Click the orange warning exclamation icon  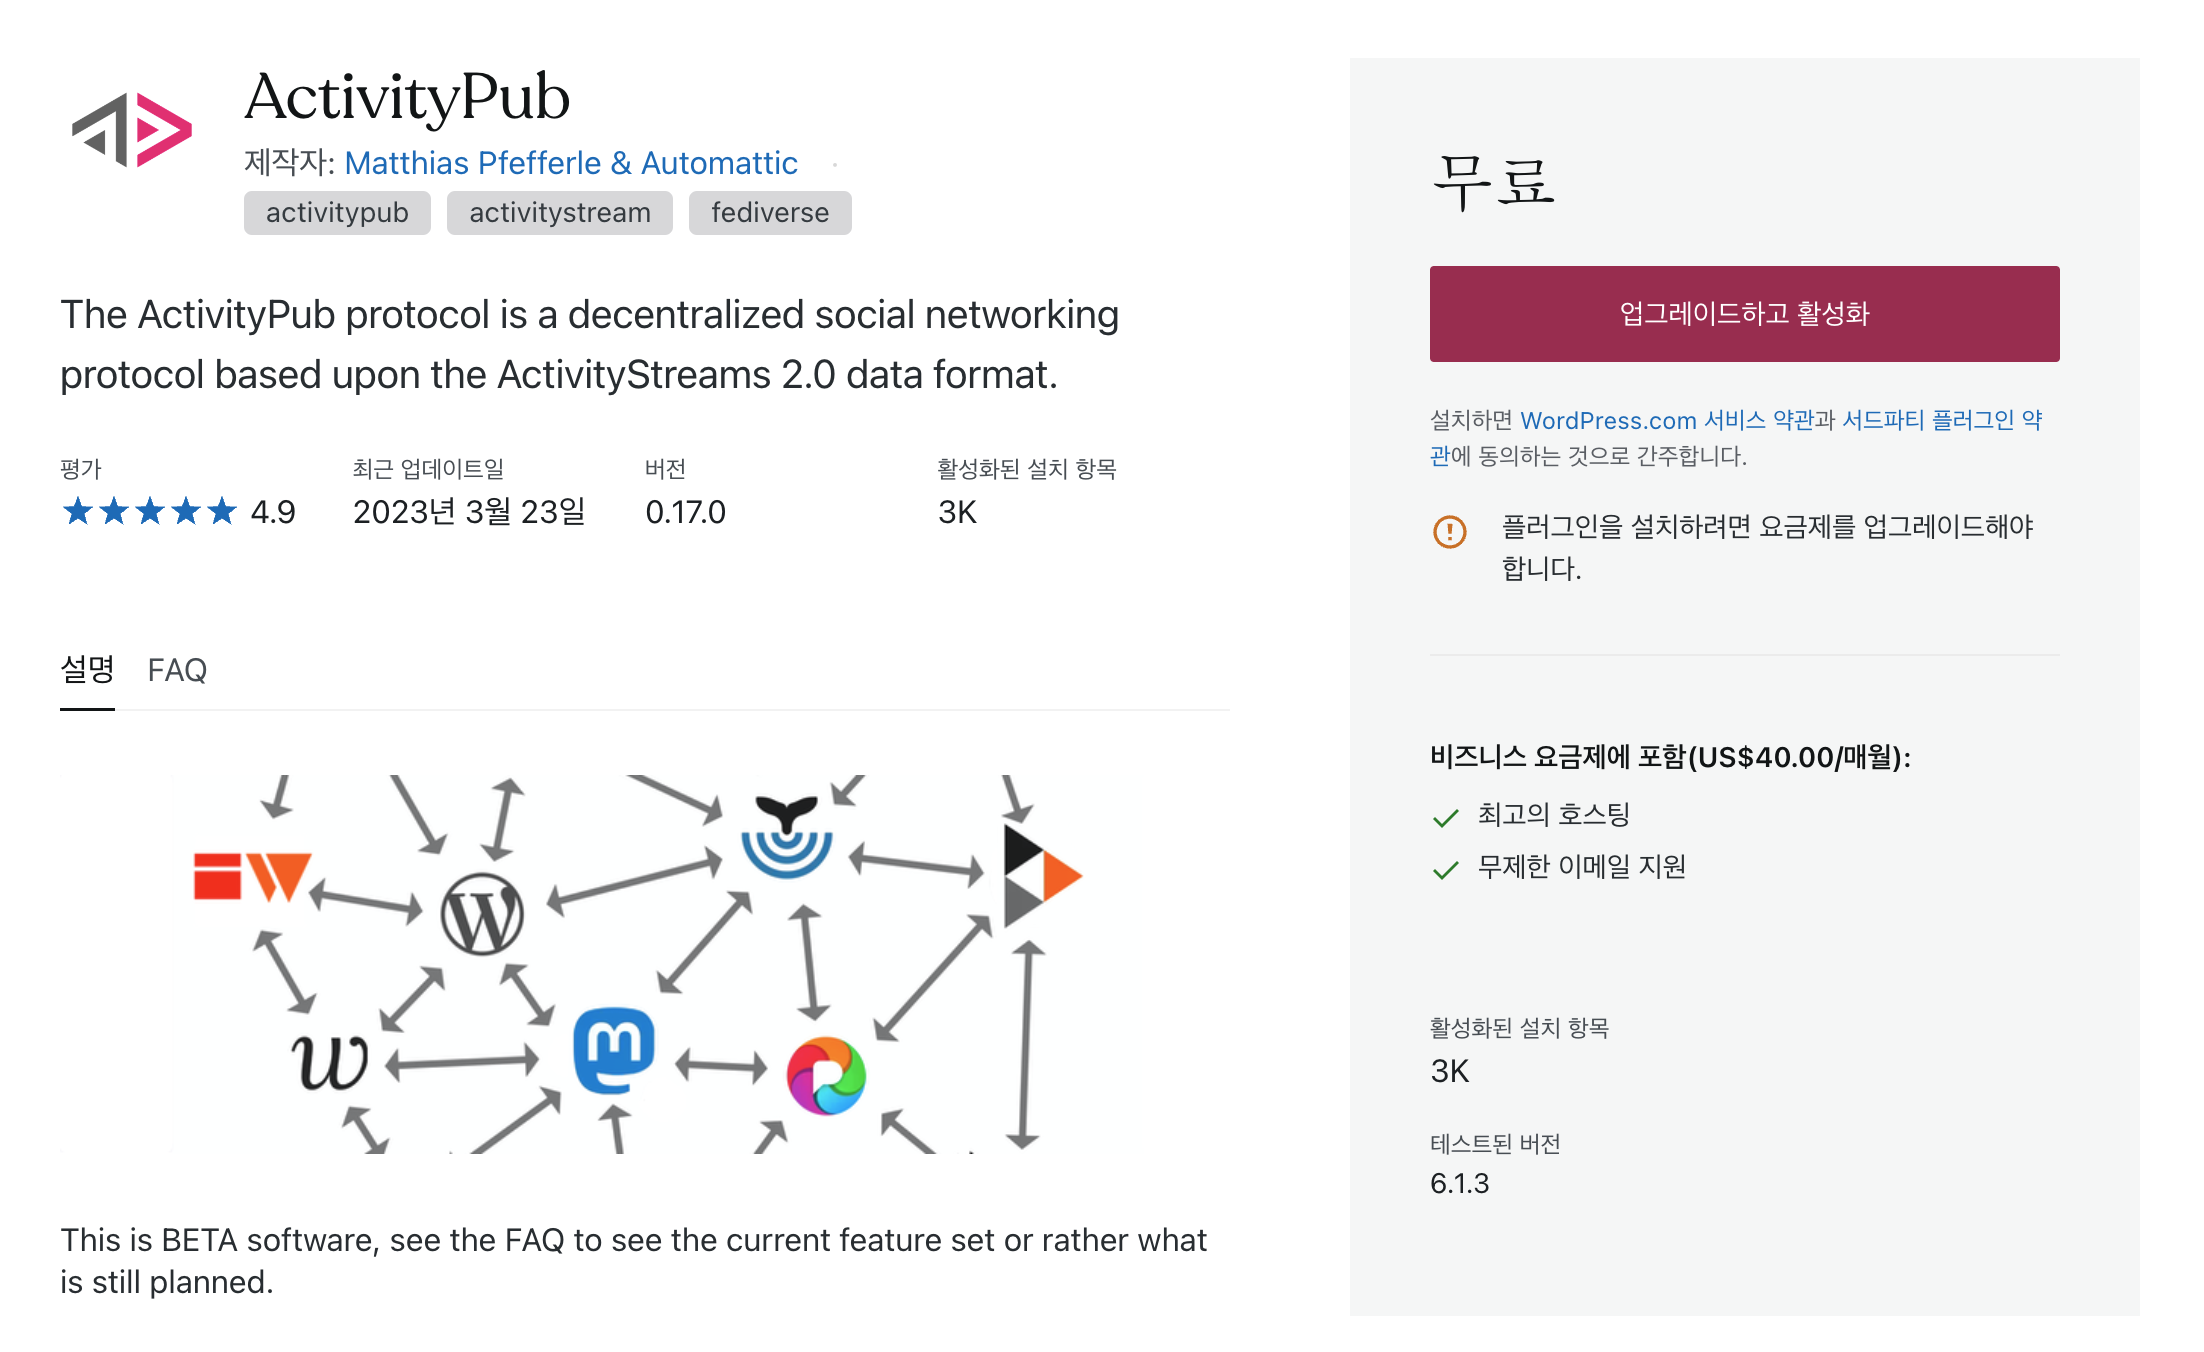[1450, 531]
